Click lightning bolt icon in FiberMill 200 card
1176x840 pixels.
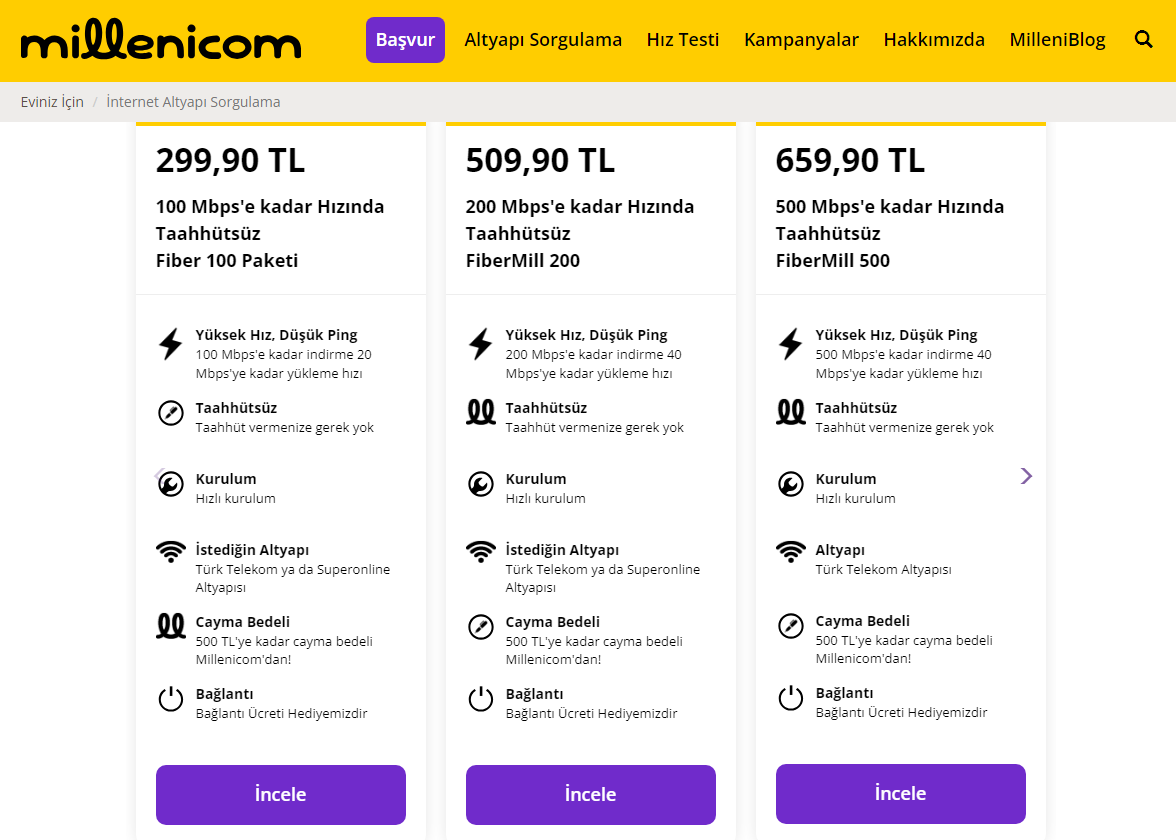(x=481, y=344)
